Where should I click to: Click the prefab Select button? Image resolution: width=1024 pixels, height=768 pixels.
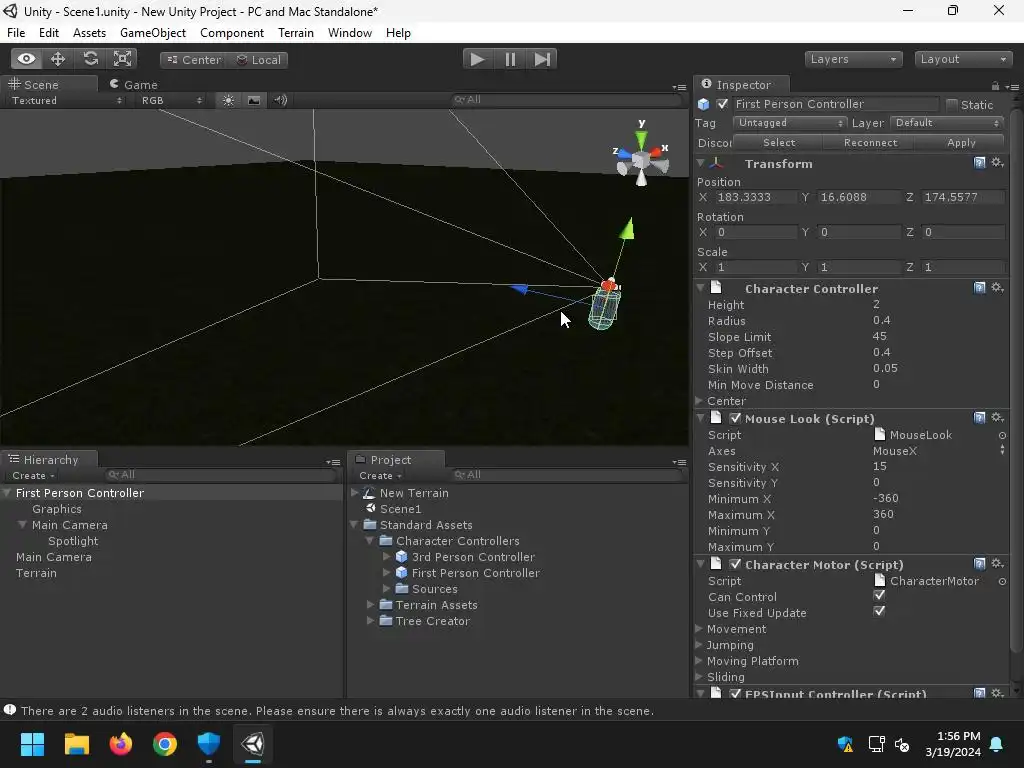pos(779,142)
